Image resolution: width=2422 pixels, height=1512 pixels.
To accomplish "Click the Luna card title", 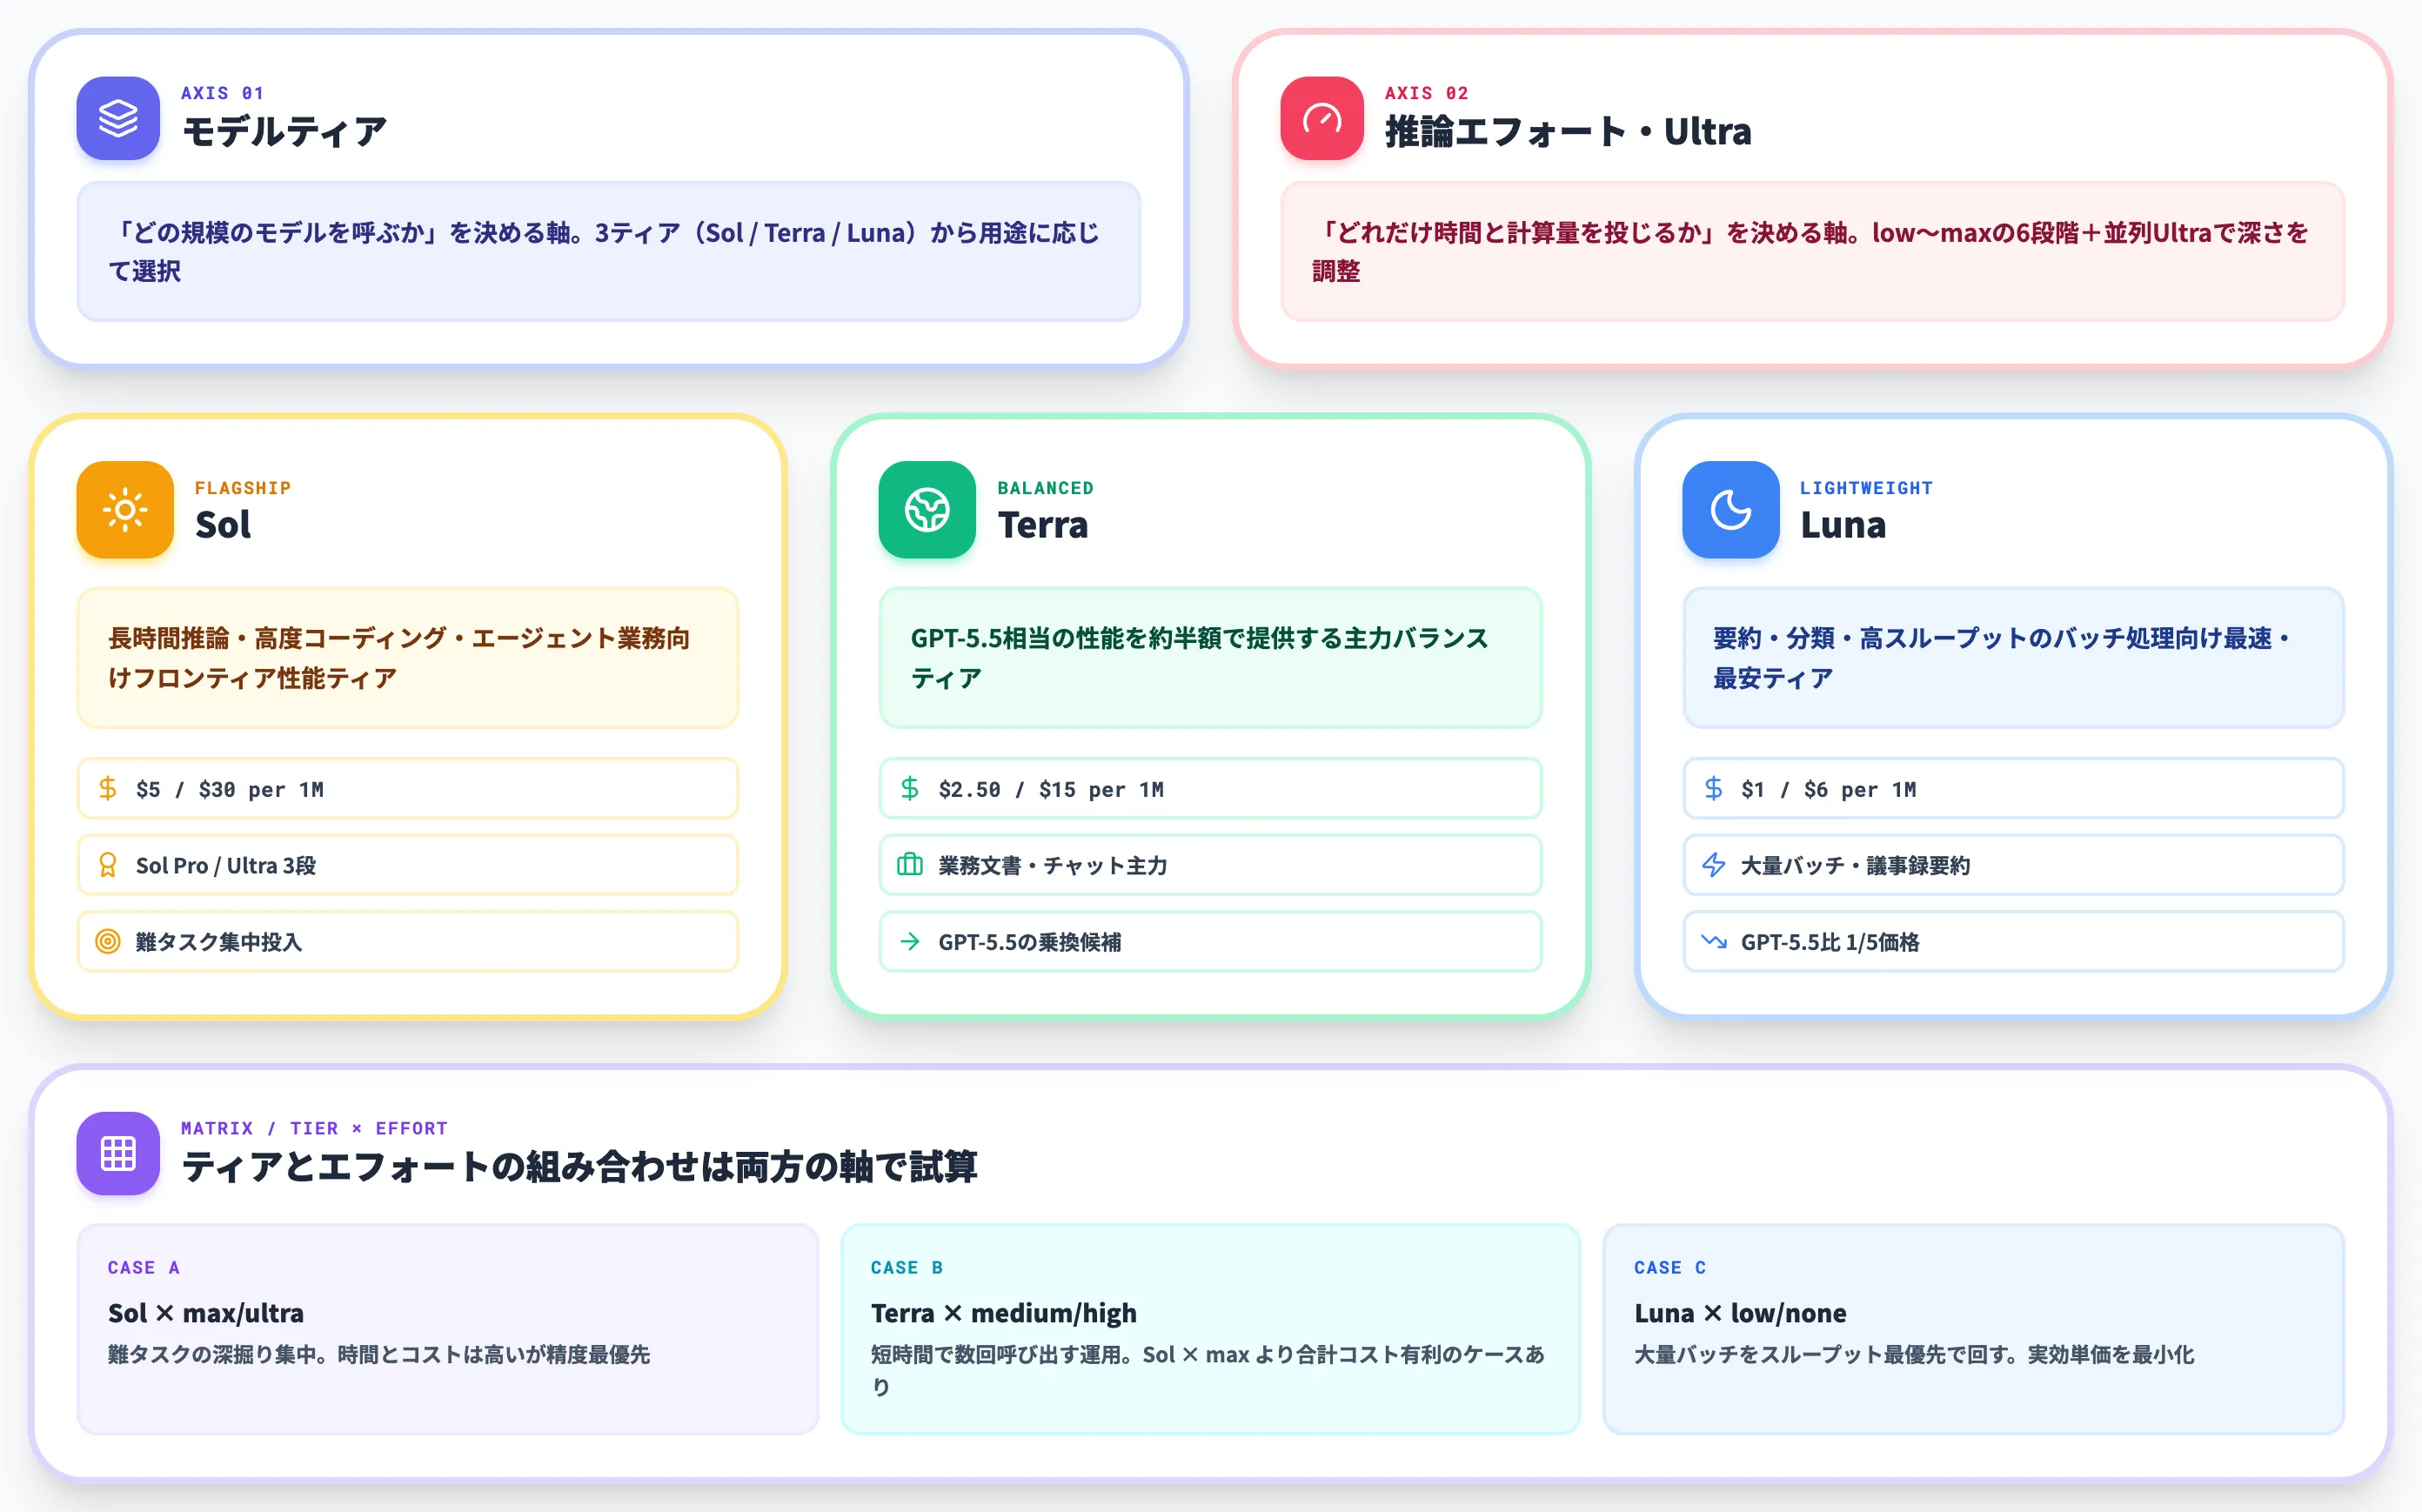I will [1843, 525].
